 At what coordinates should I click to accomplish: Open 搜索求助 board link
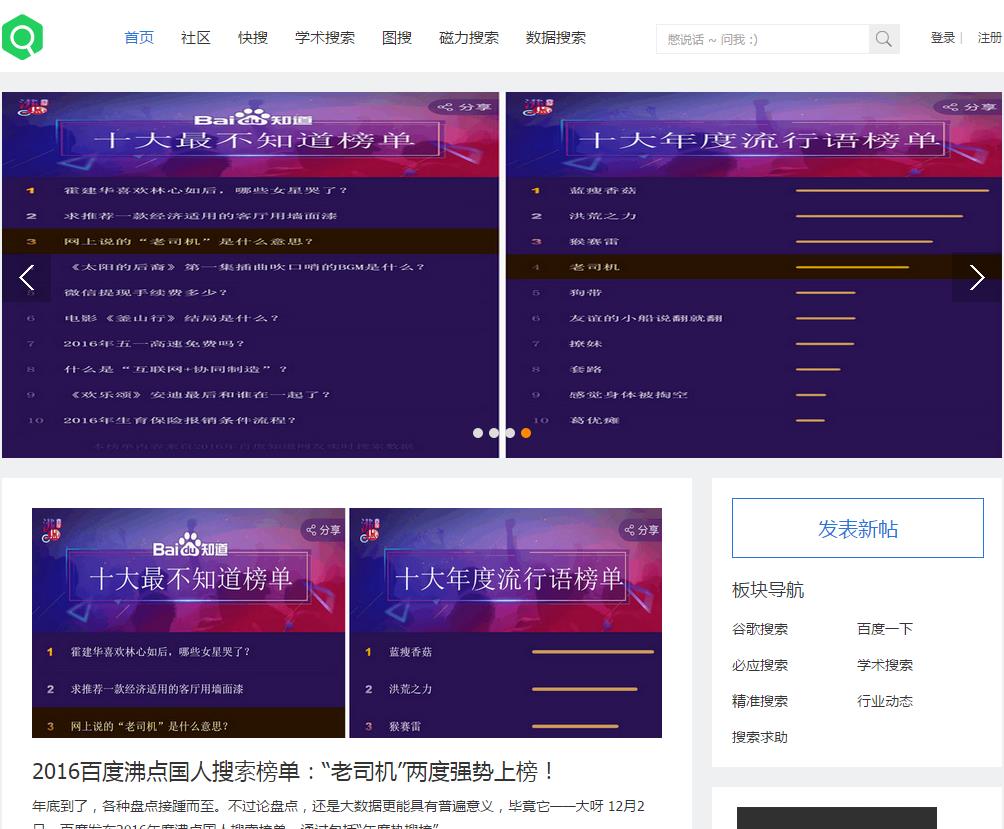click(x=760, y=737)
